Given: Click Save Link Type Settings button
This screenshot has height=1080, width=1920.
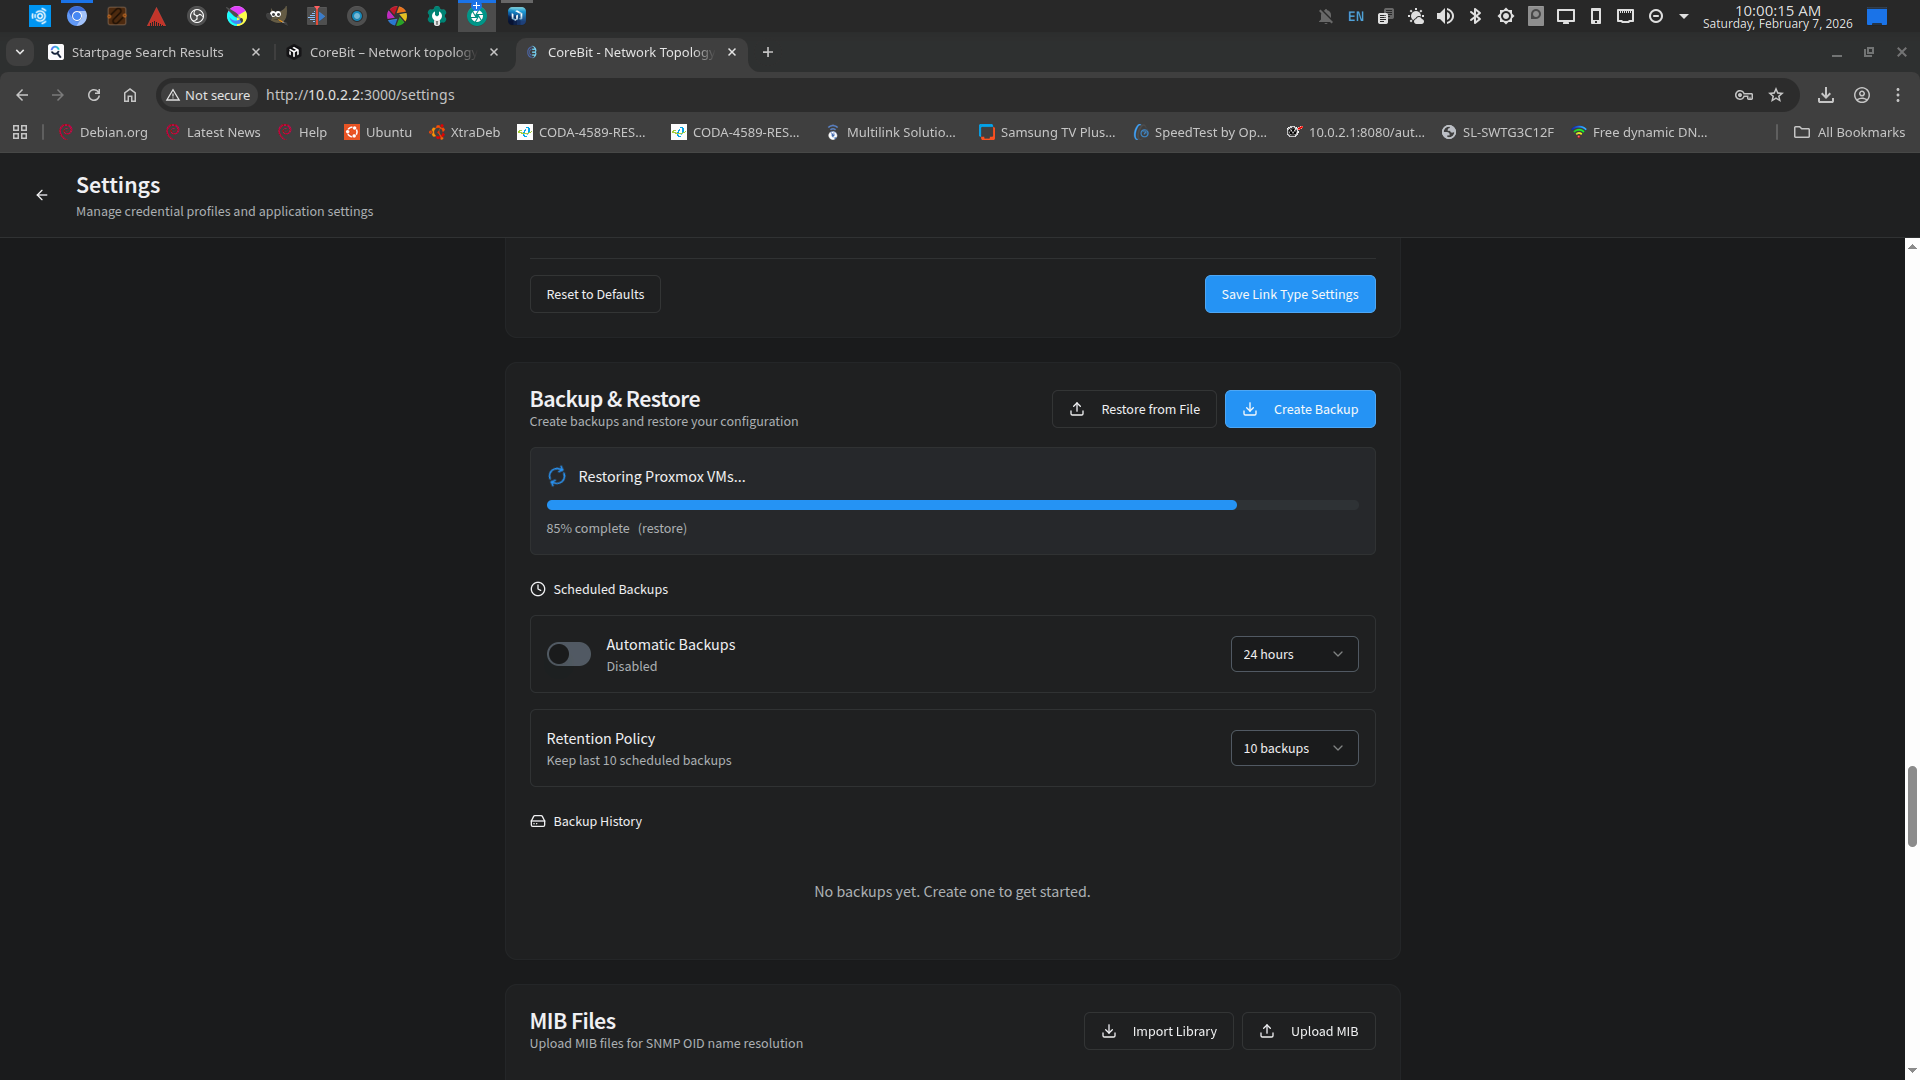Looking at the screenshot, I should [1290, 294].
